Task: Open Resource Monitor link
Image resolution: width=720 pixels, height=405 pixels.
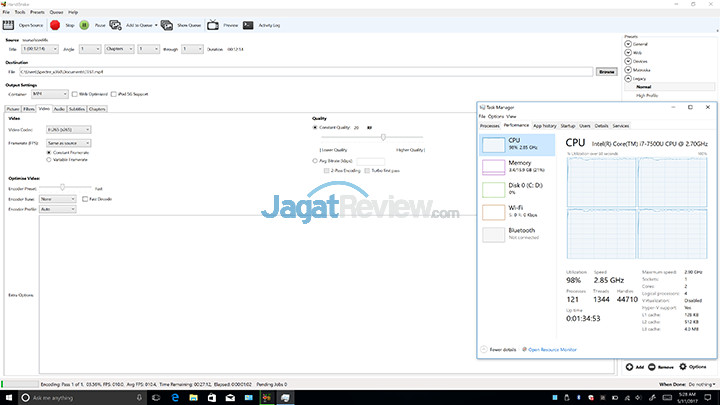Action: 552,349
